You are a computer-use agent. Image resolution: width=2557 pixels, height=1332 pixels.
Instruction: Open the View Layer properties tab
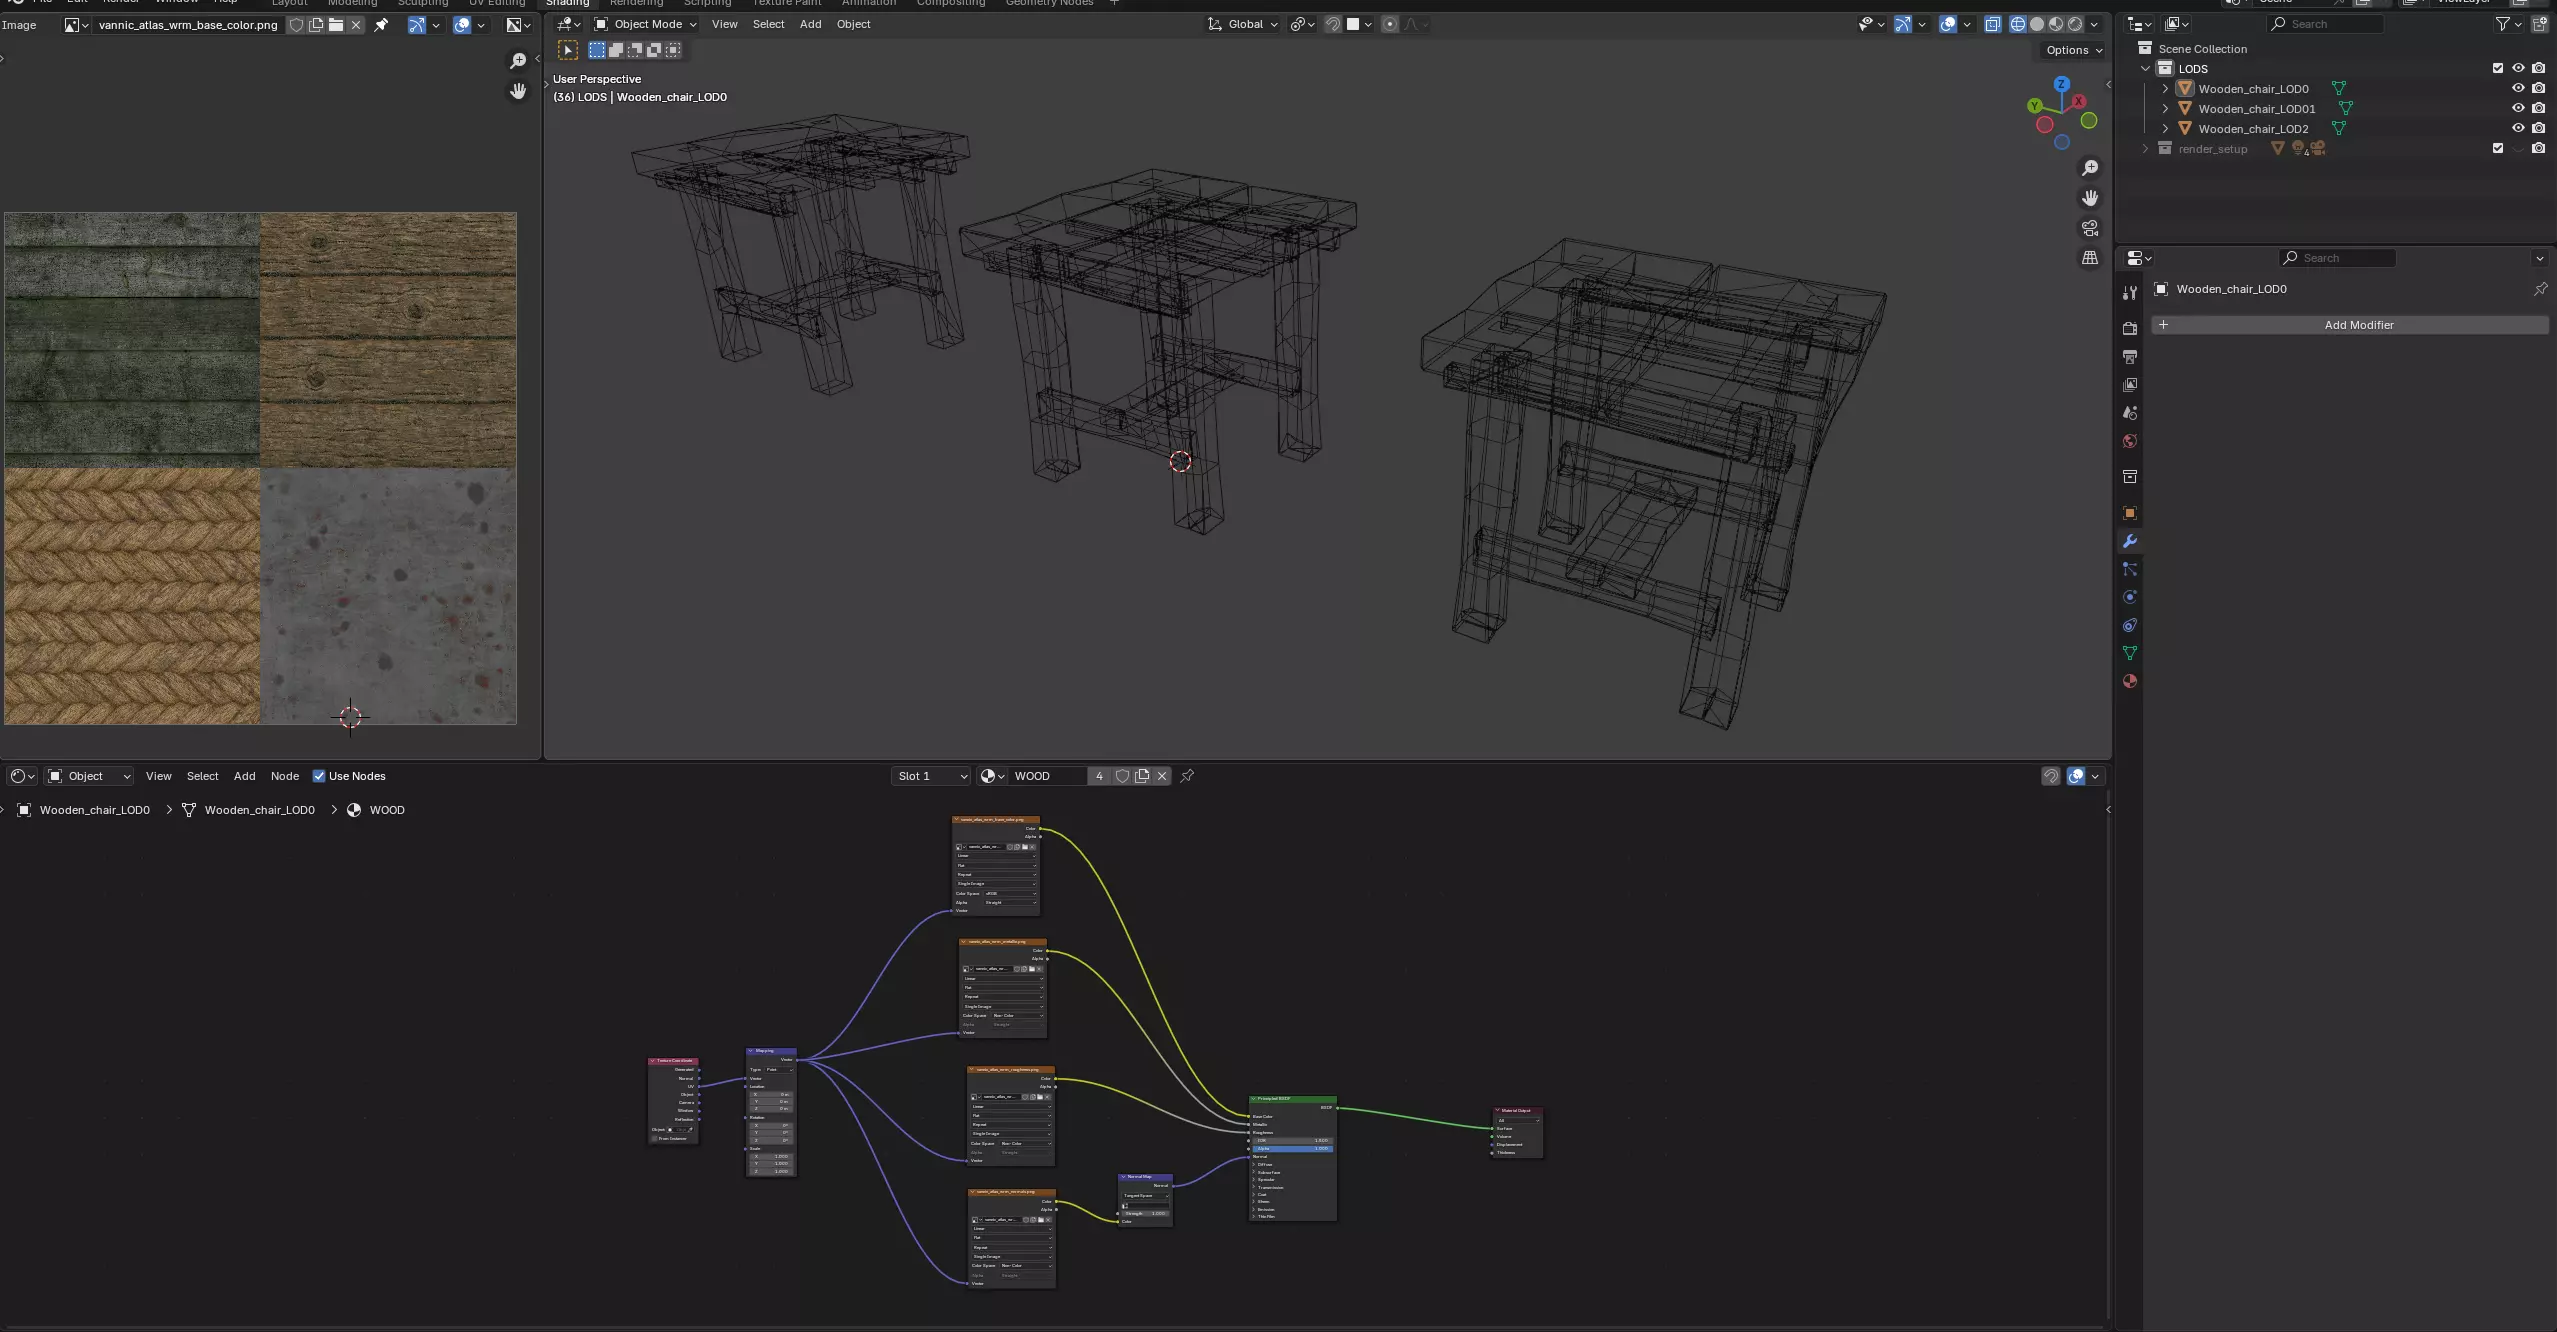pos(2130,384)
